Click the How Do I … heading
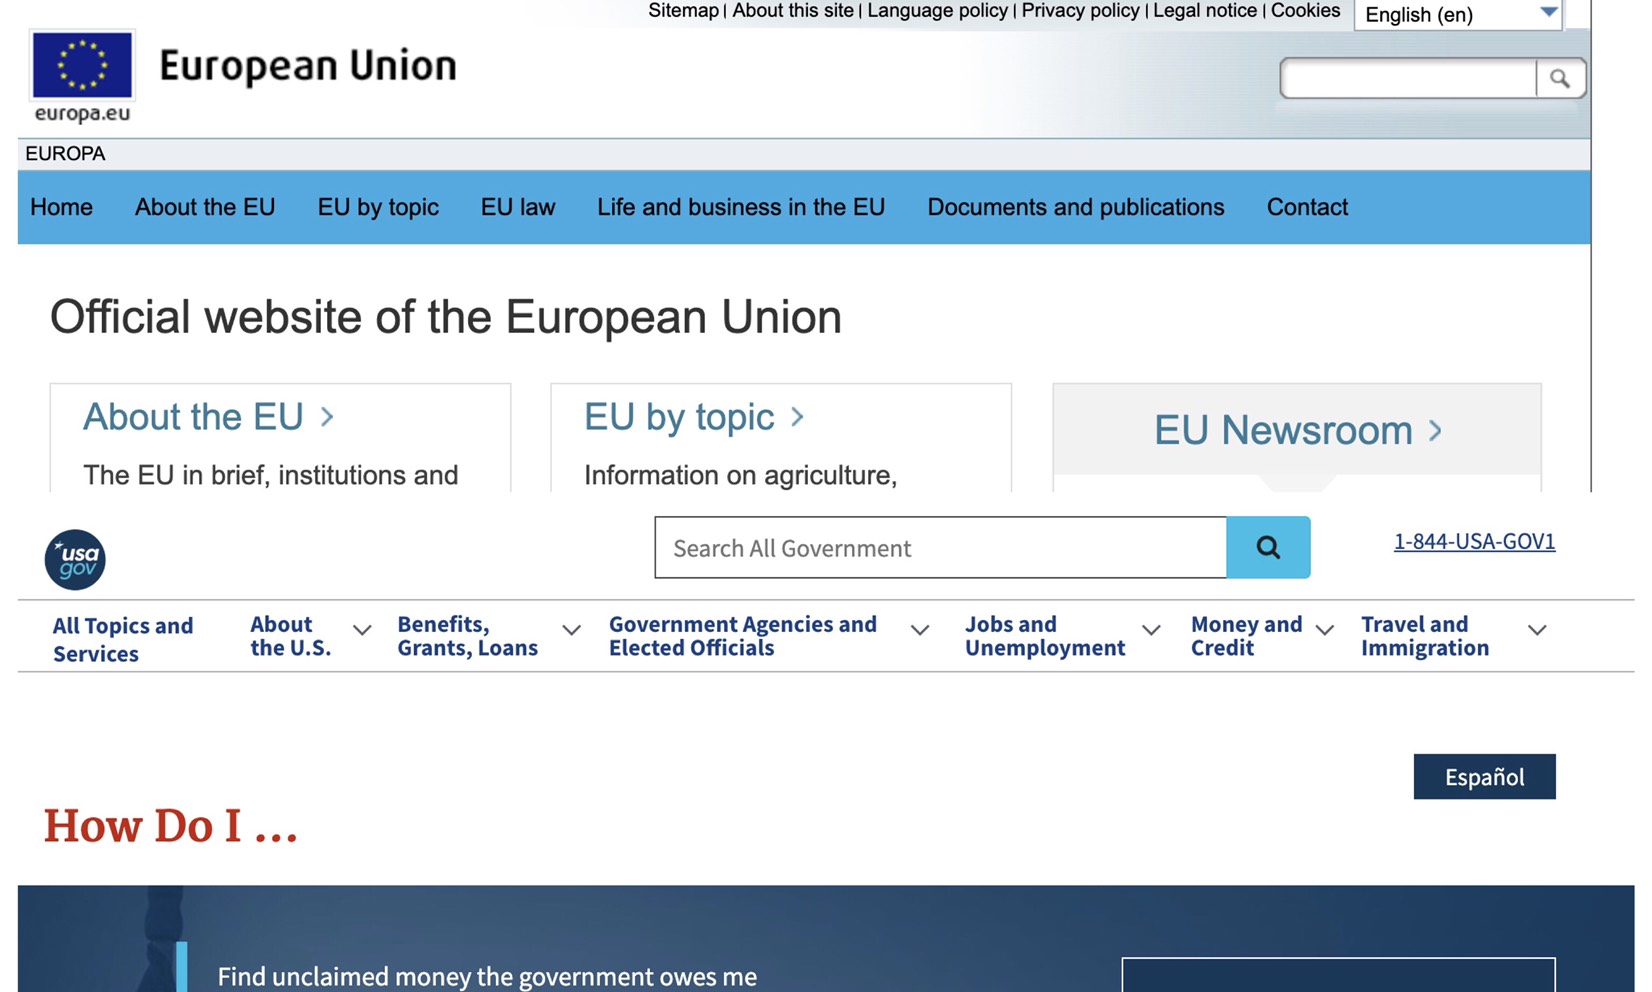This screenshot has height=992, width=1652. tap(171, 826)
